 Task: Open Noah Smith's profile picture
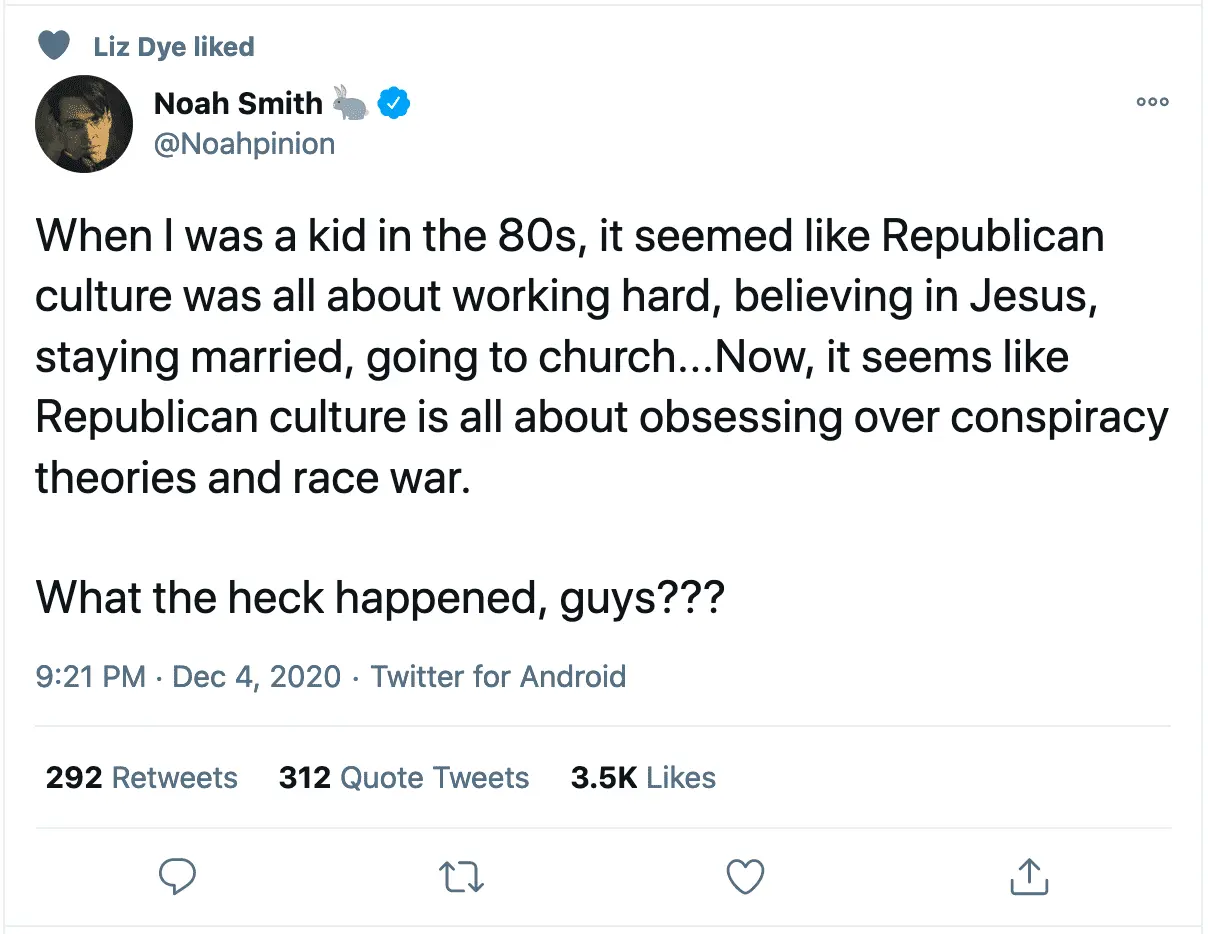(x=84, y=123)
